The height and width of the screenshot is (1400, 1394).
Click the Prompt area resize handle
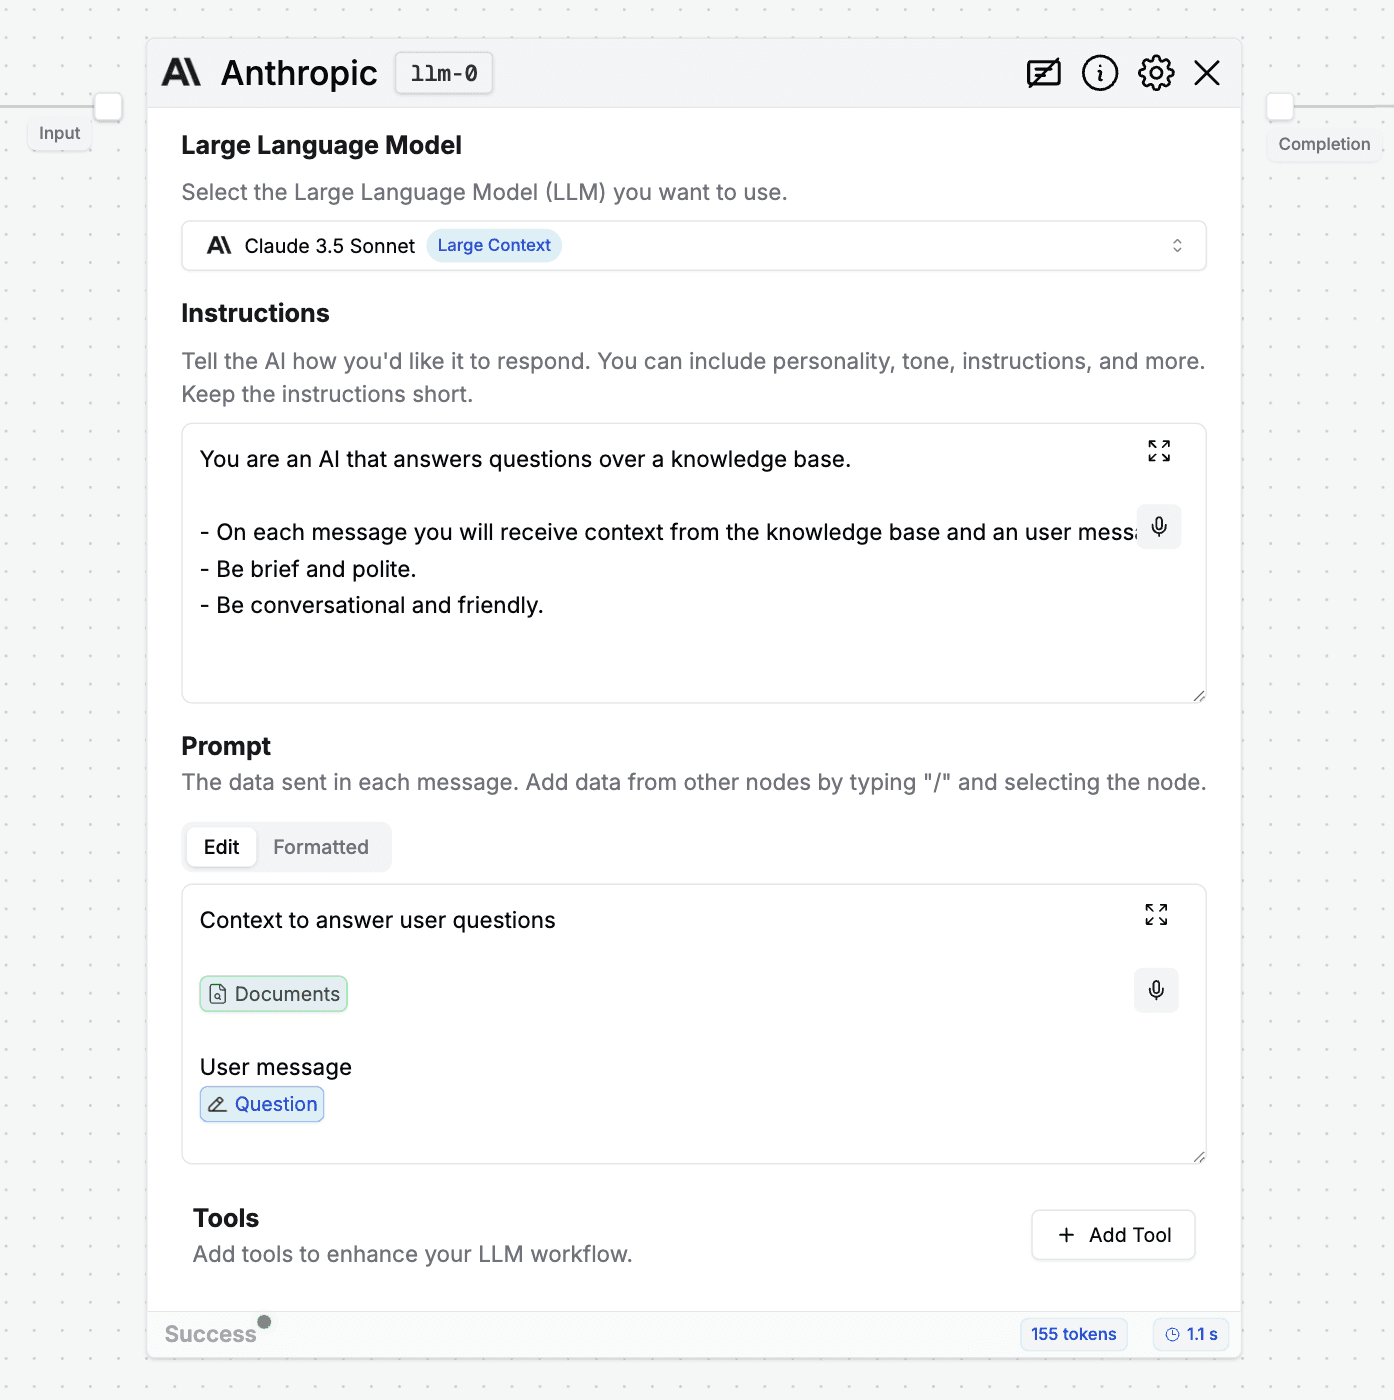point(1199,1157)
